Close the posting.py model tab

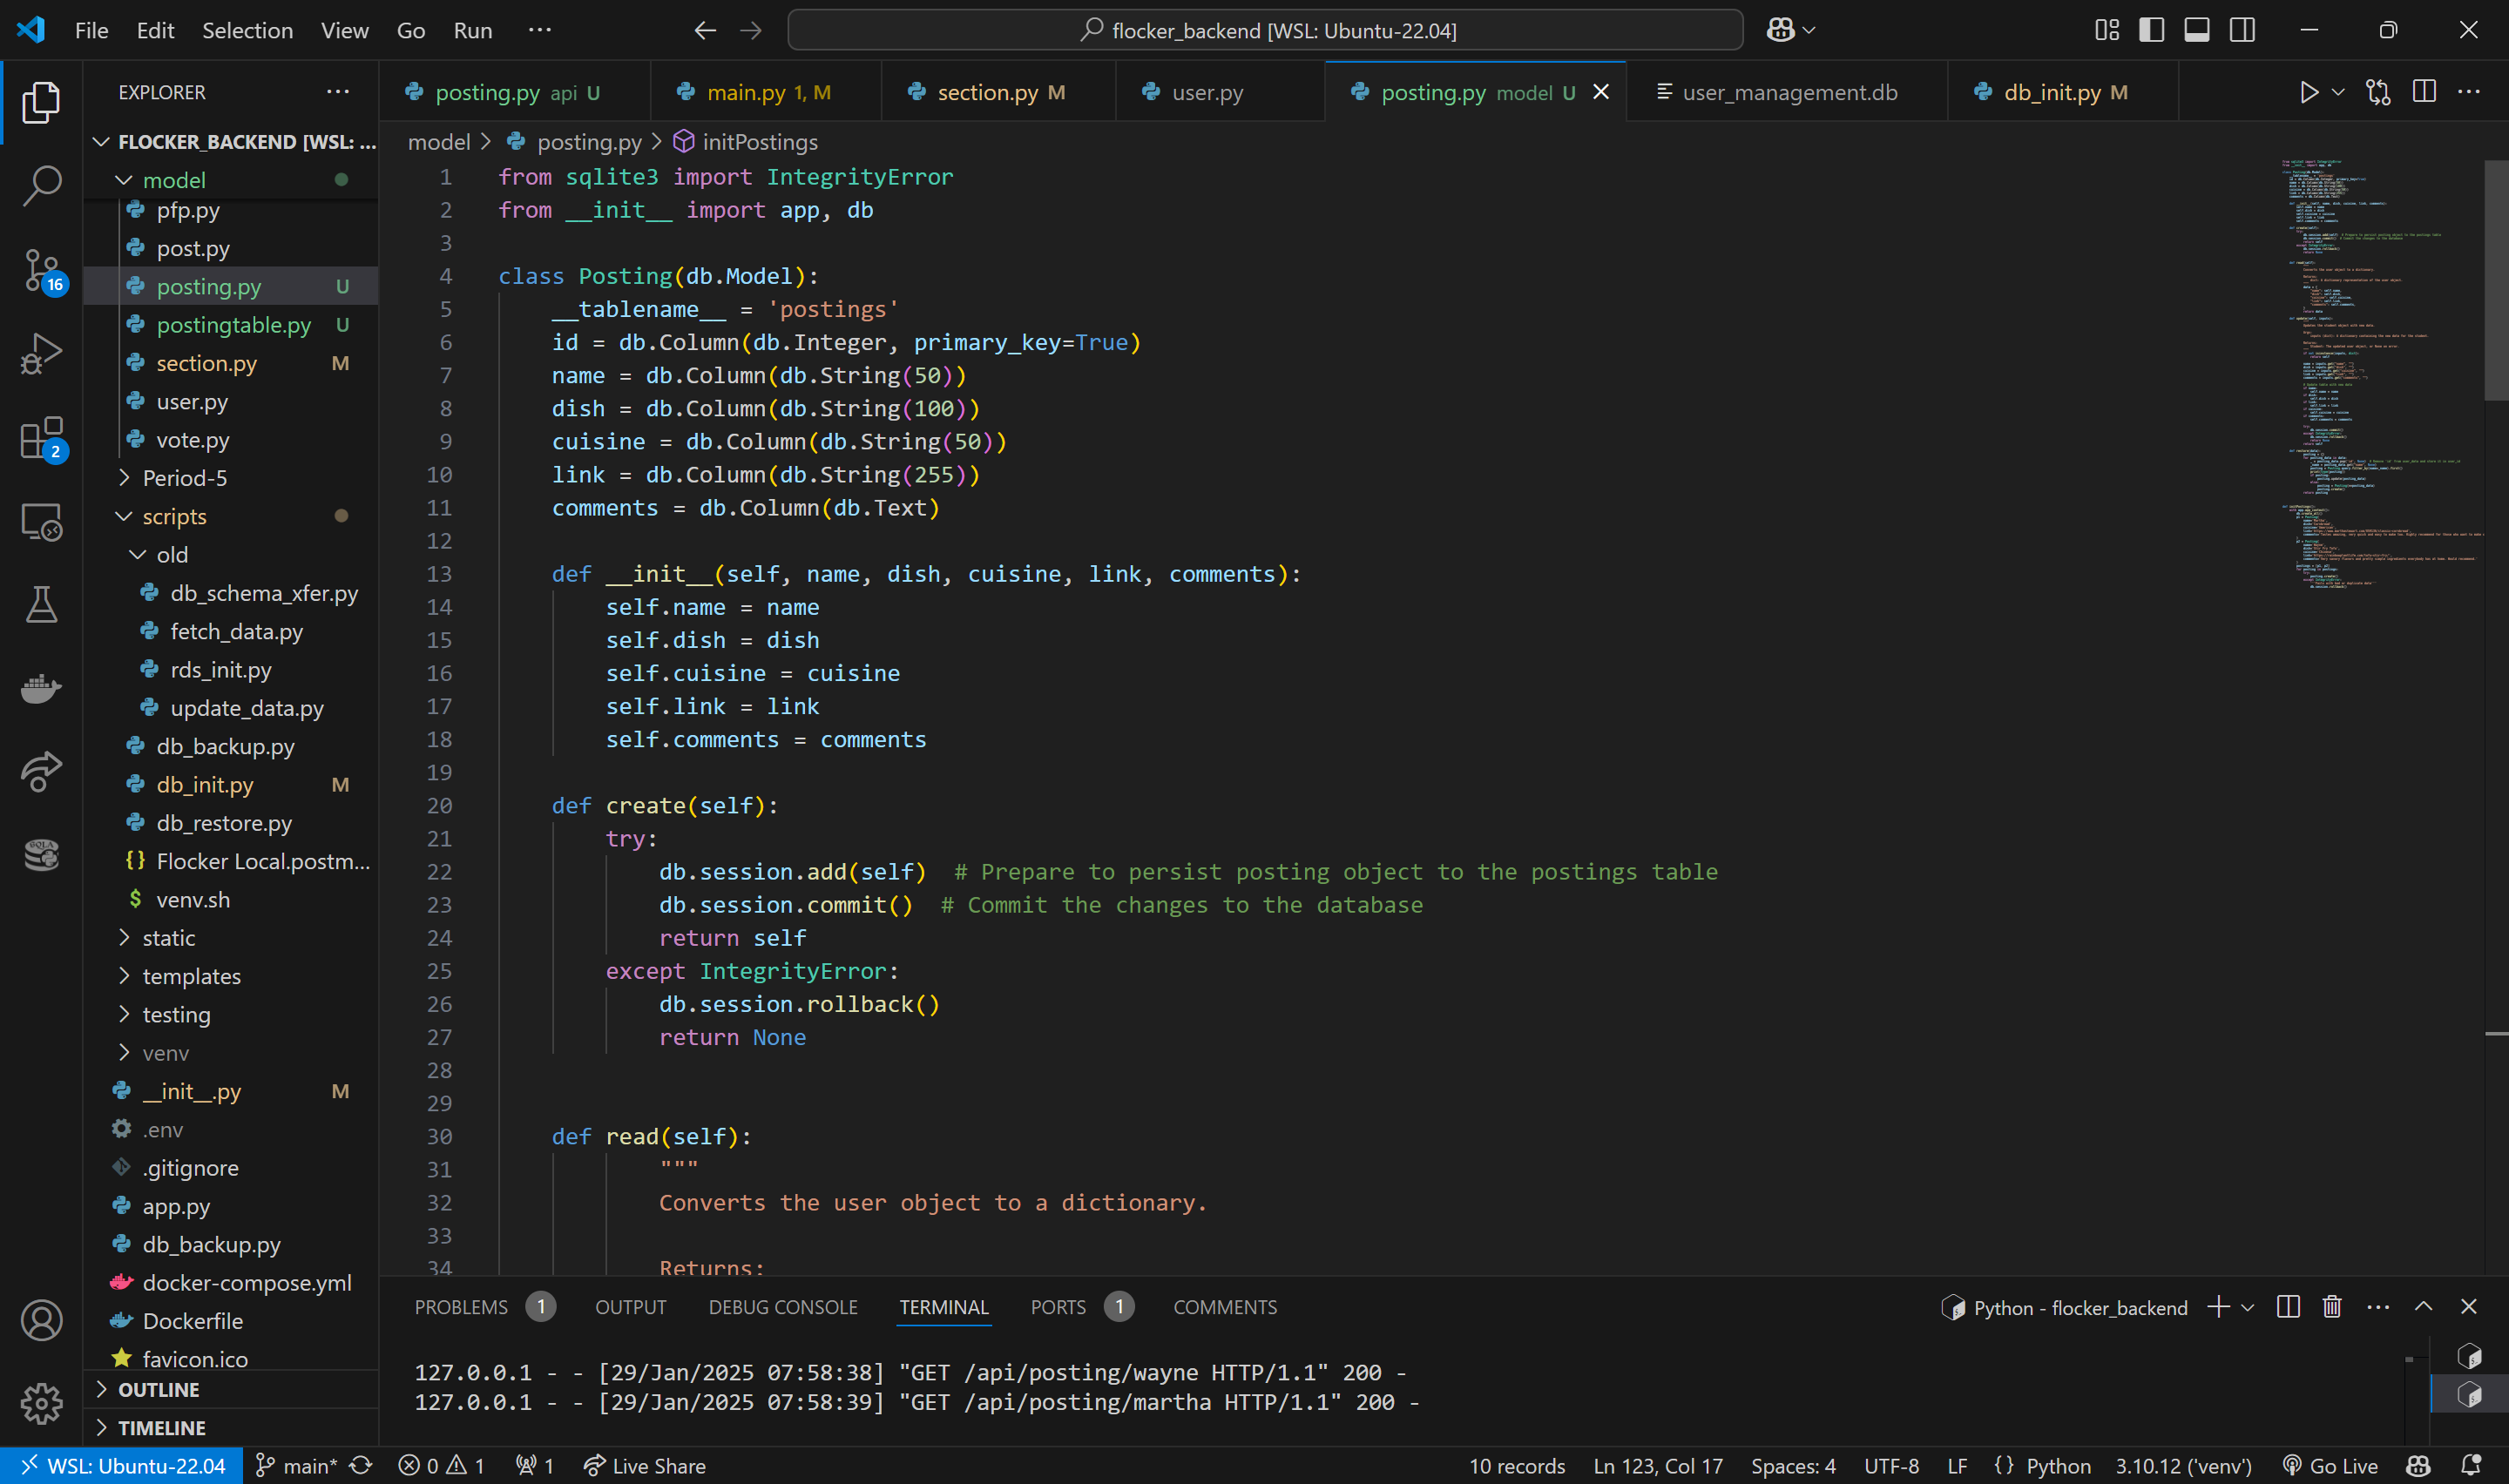(x=1601, y=92)
